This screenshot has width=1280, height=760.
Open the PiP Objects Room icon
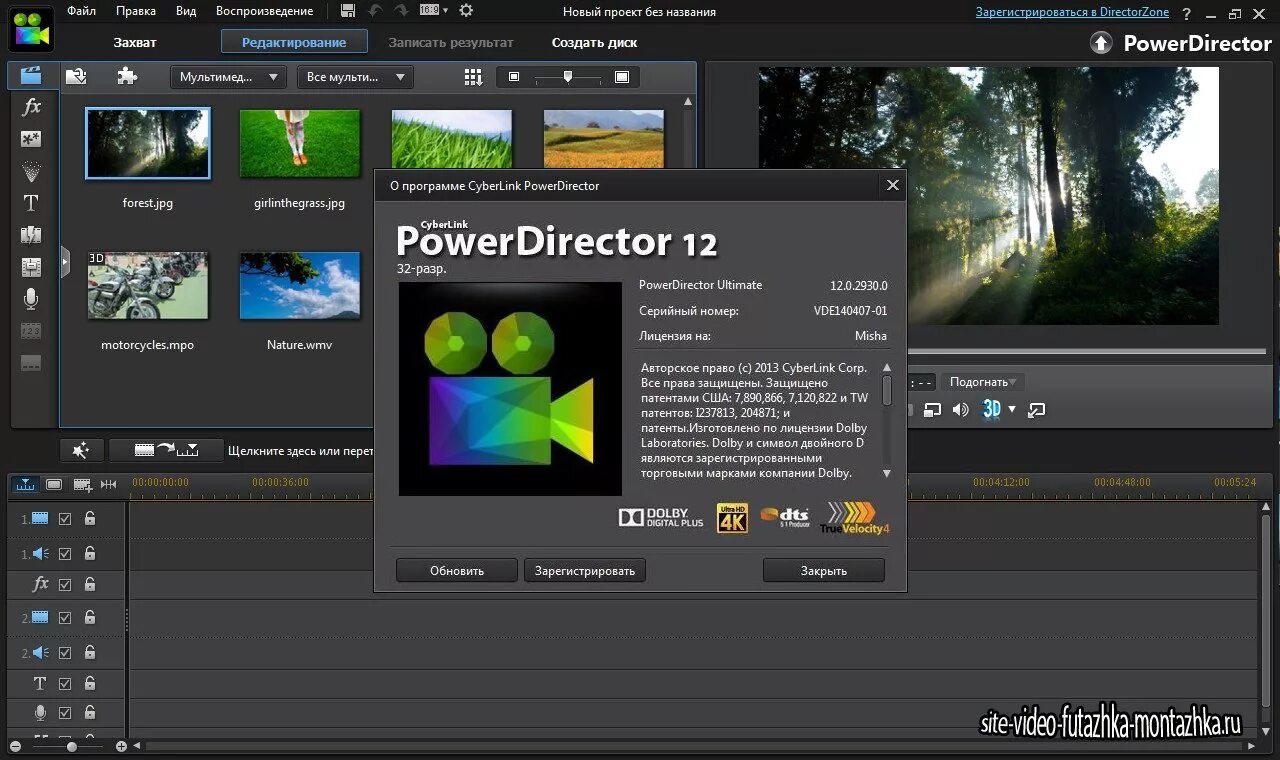[x=31, y=139]
